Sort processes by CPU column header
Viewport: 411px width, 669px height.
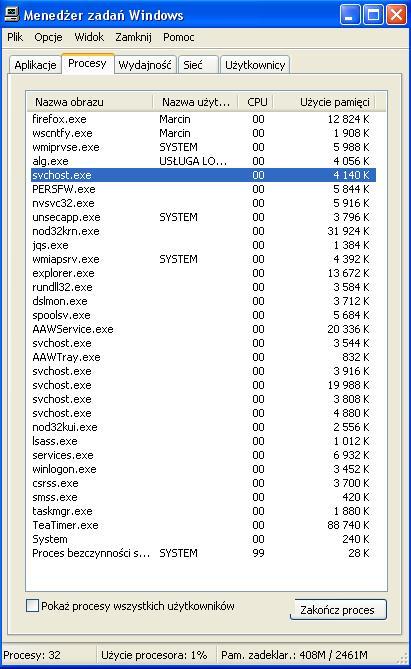tap(256, 102)
